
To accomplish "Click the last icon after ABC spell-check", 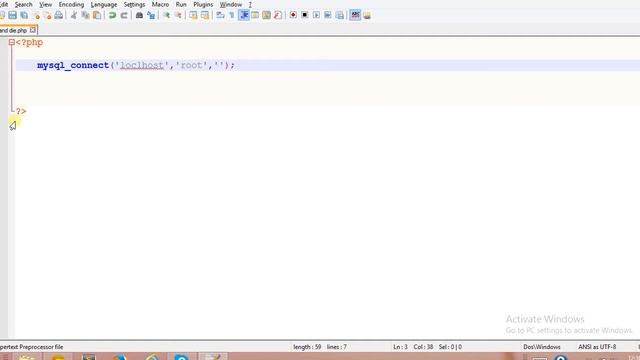I will [367, 16].
